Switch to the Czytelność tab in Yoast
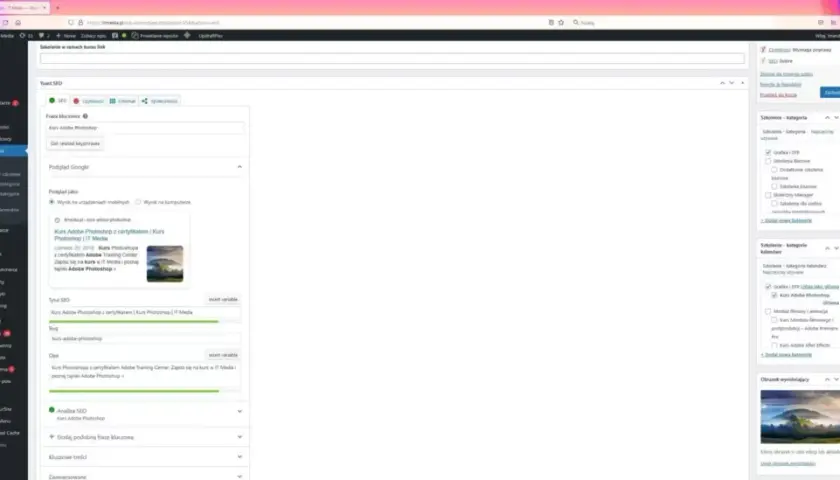840x480 pixels. pos(88,101)
